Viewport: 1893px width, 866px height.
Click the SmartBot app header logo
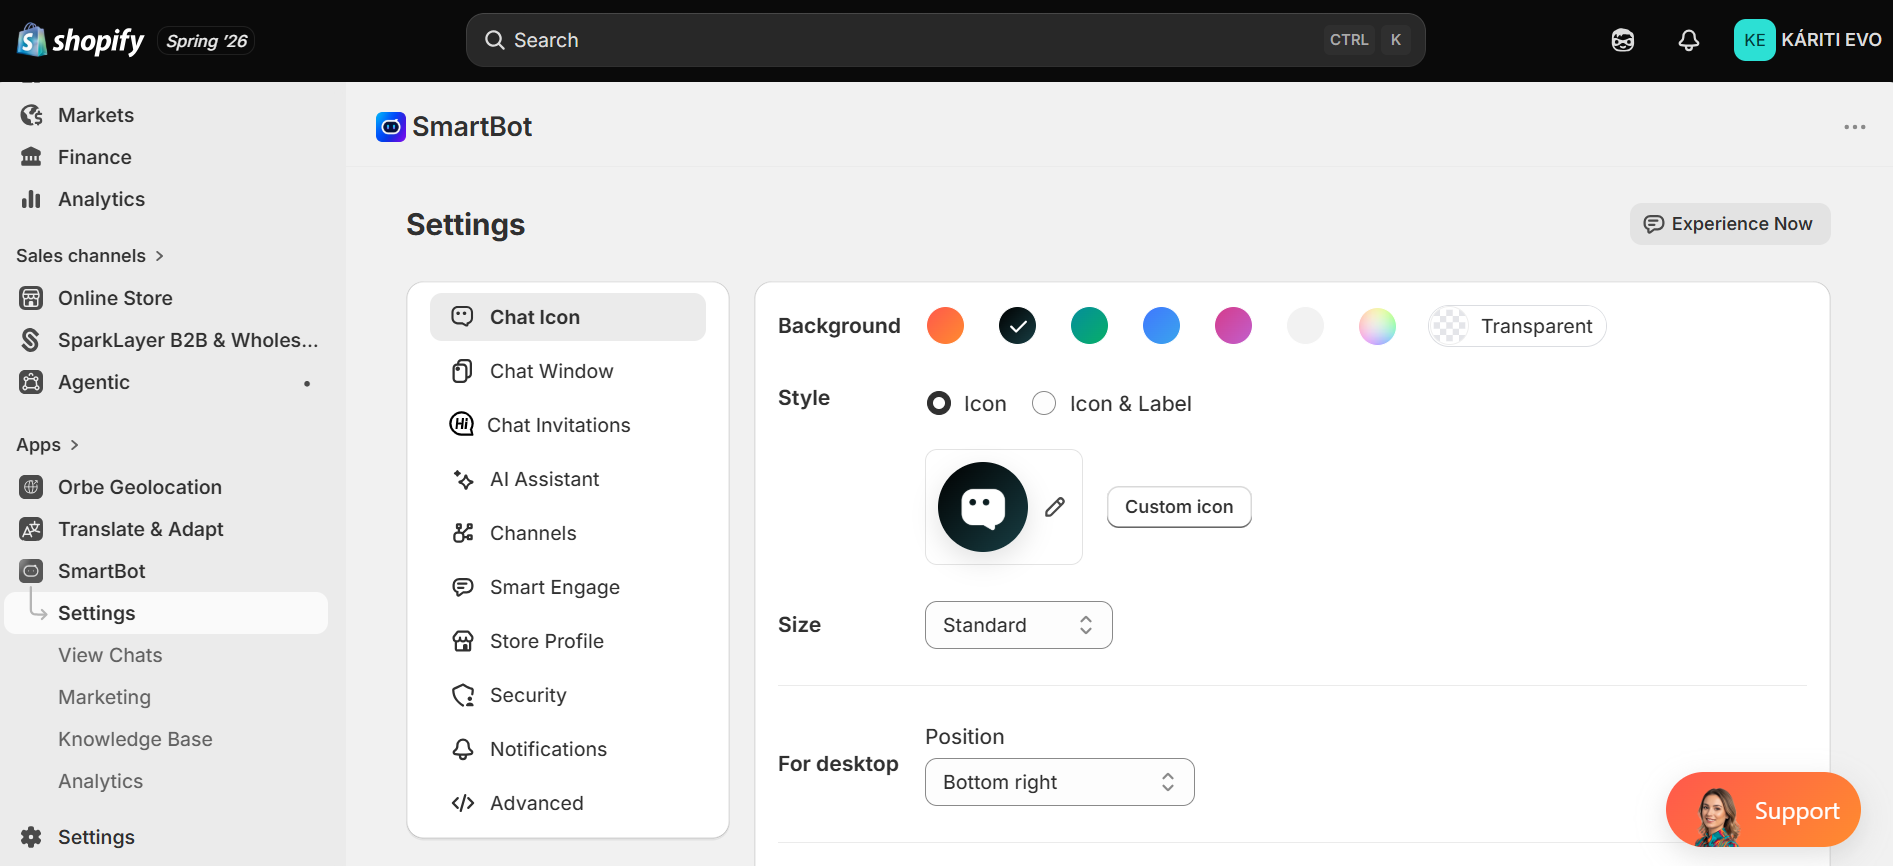tap(391, 127)
